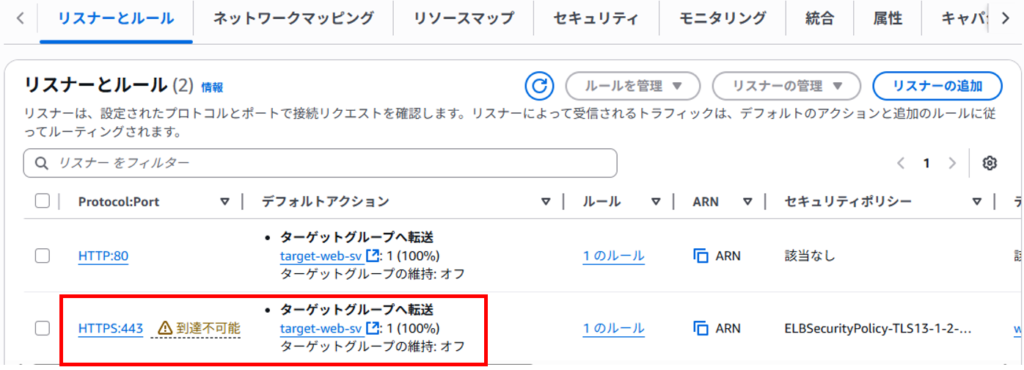Open the 情報 info link
This screenshot has width=1024, height=370.
click(x=212, y=87)
